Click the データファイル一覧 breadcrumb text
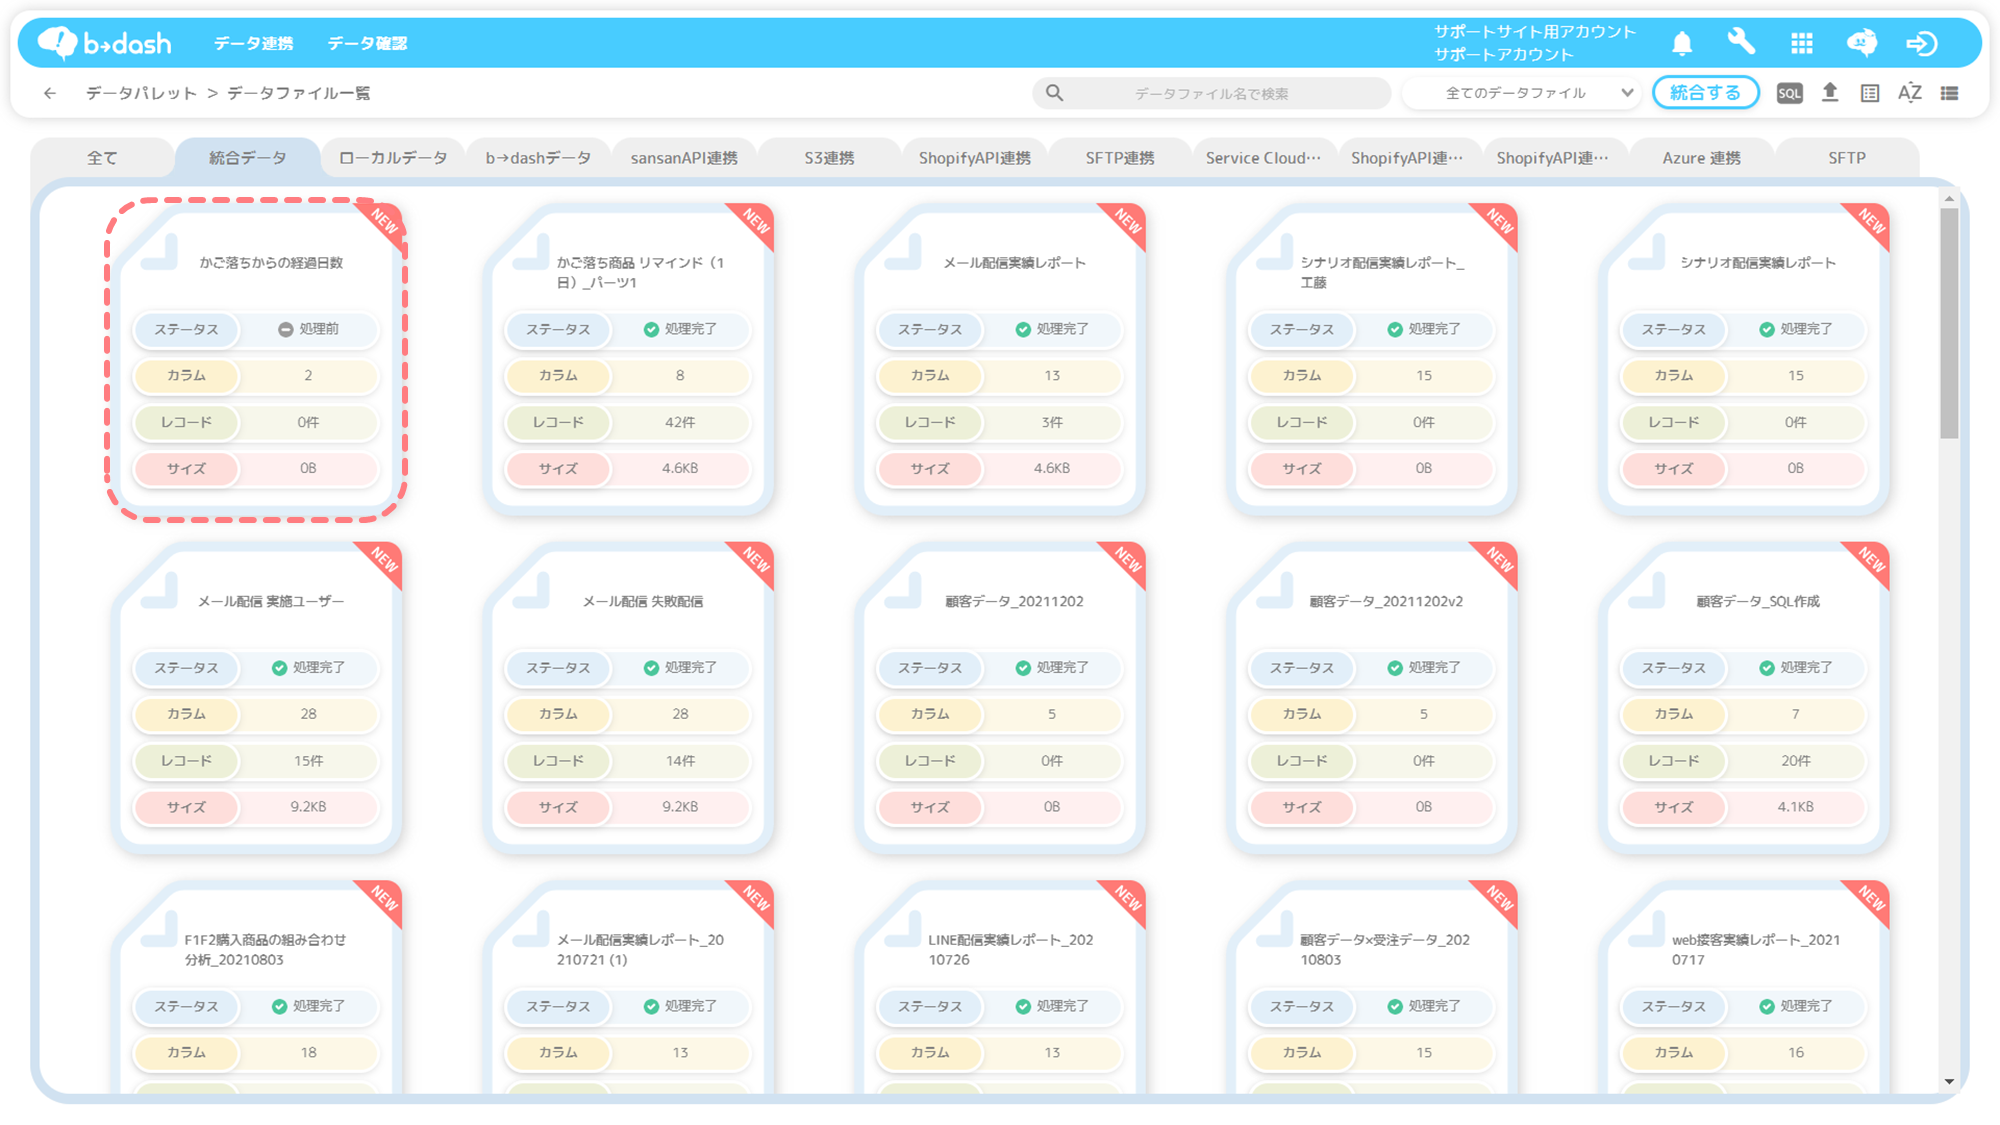 (x=299, y=93)
